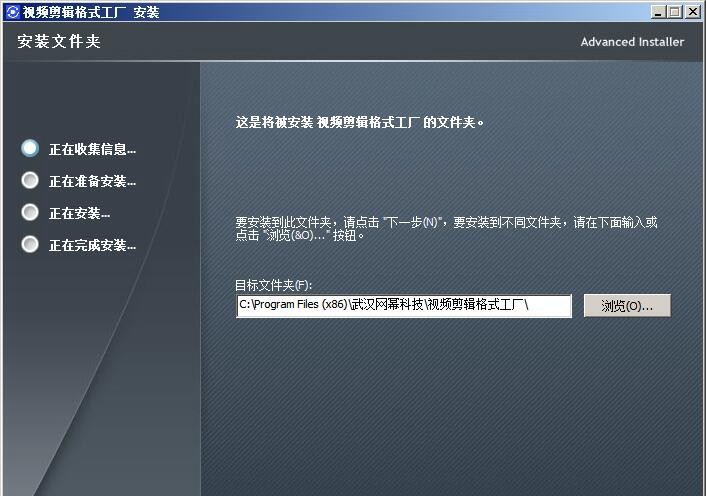
Task: Close the 视频剪辑格式工厂 安装 window
Action: pos(692,12)
